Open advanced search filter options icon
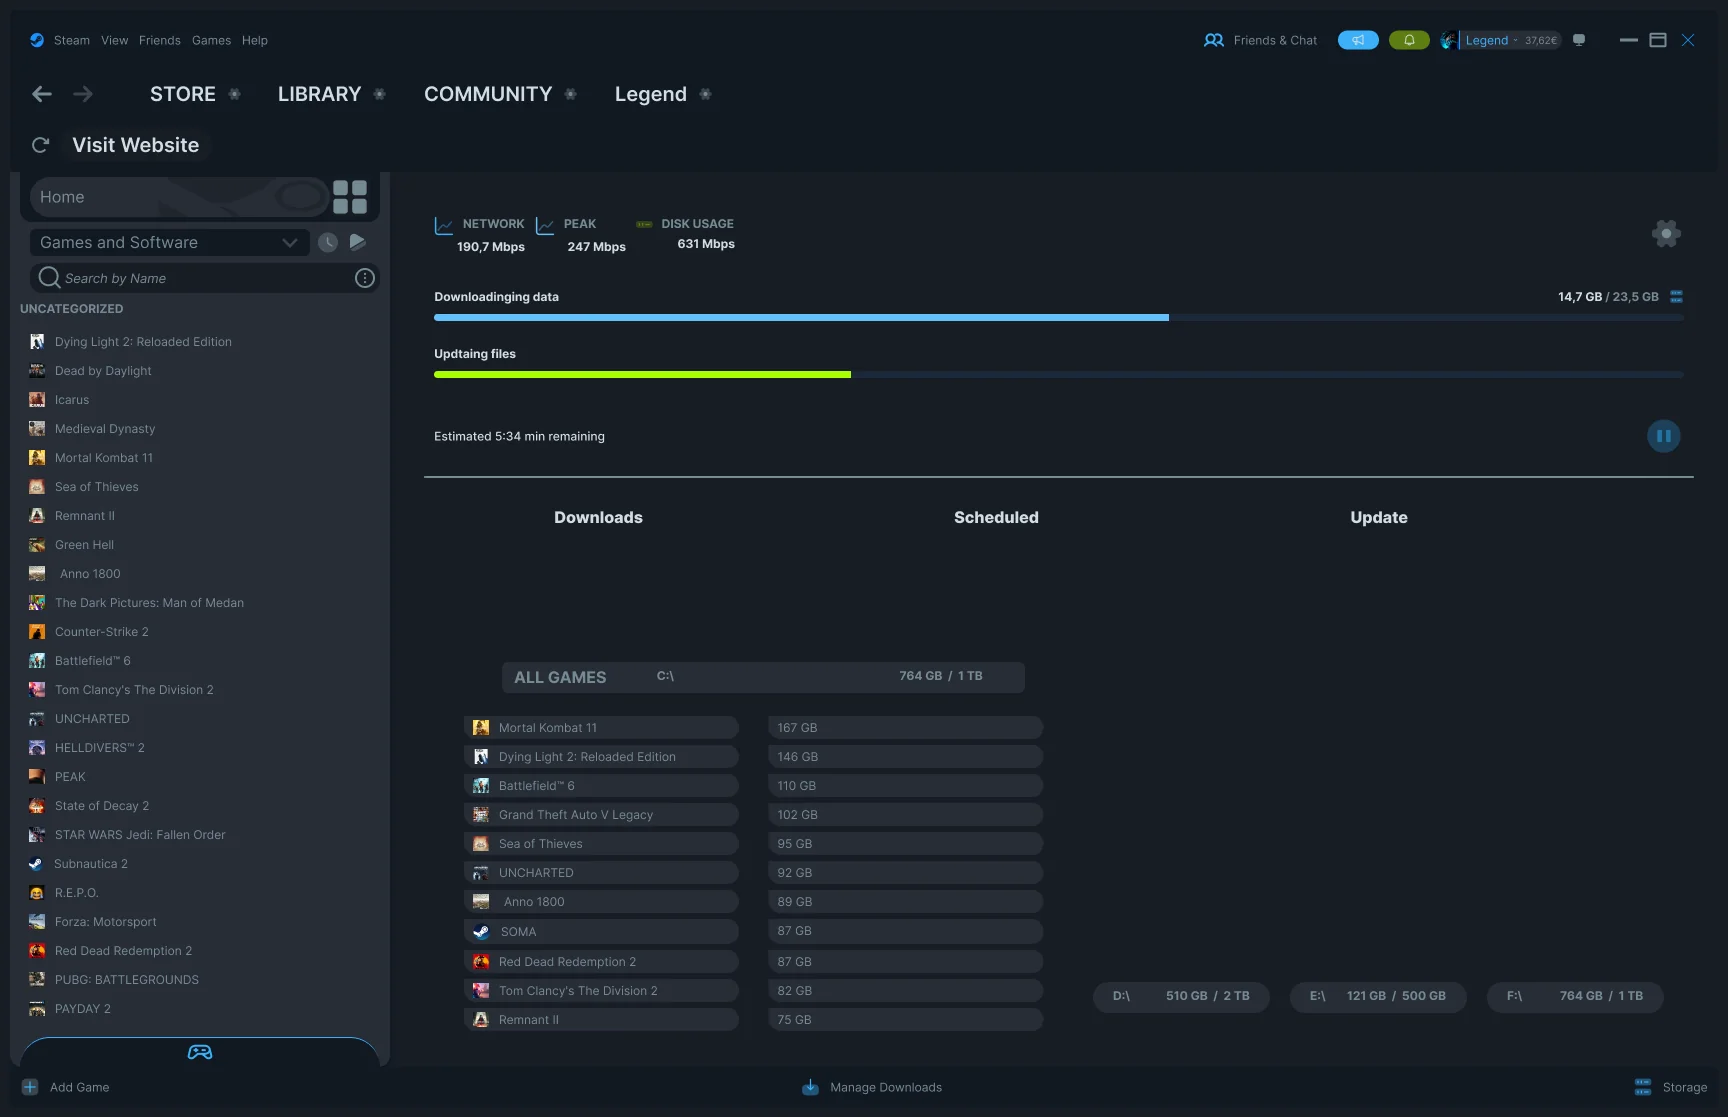The height and width of the screenshot is (1117, 1728). [x=365, y=278]
